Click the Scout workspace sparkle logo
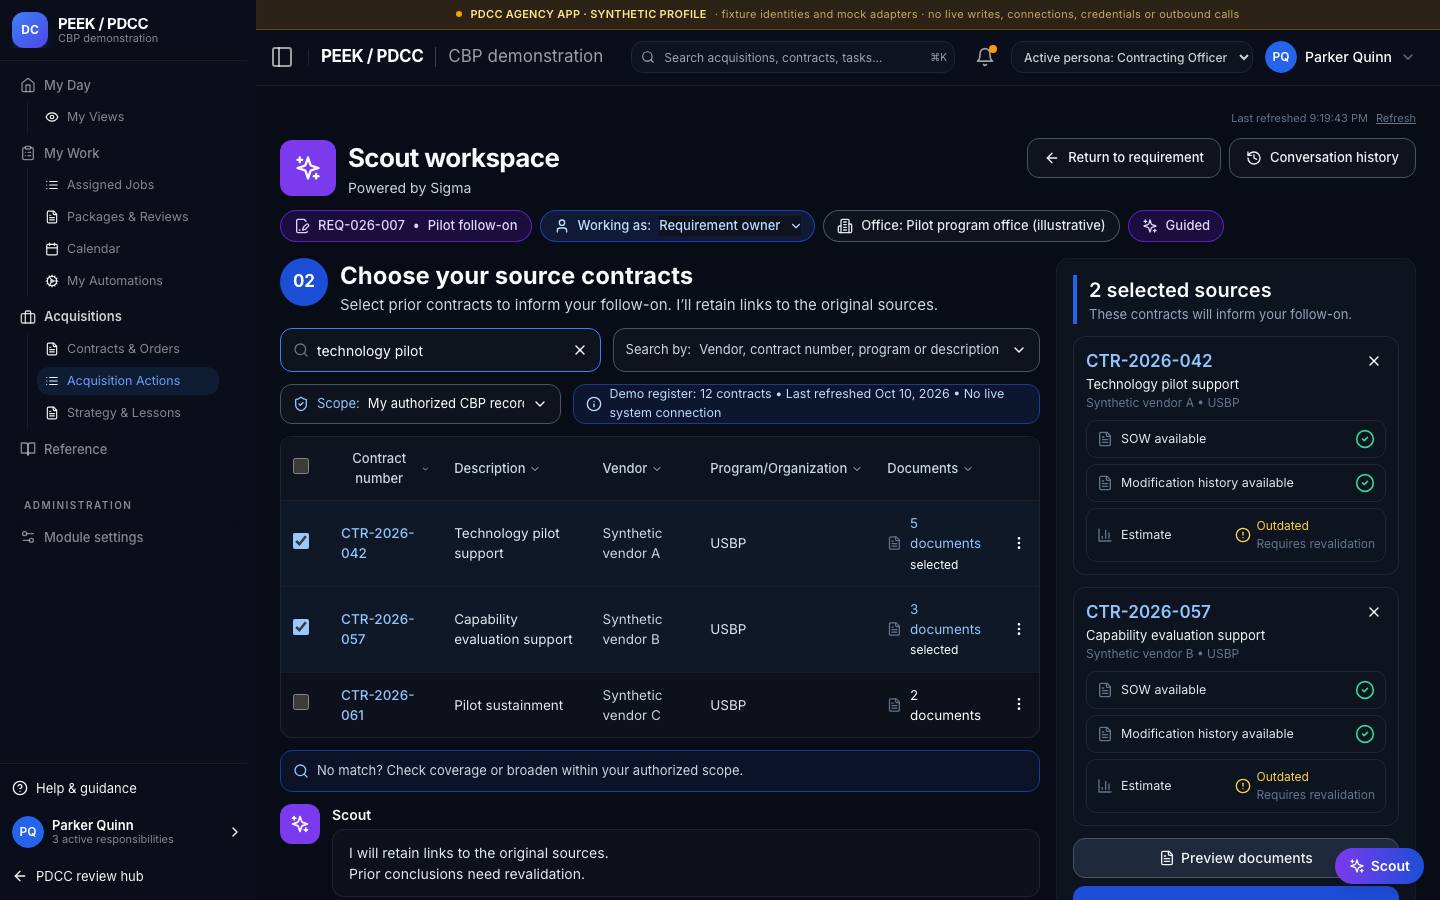The image size is (1440, 900). click(308, 168)
